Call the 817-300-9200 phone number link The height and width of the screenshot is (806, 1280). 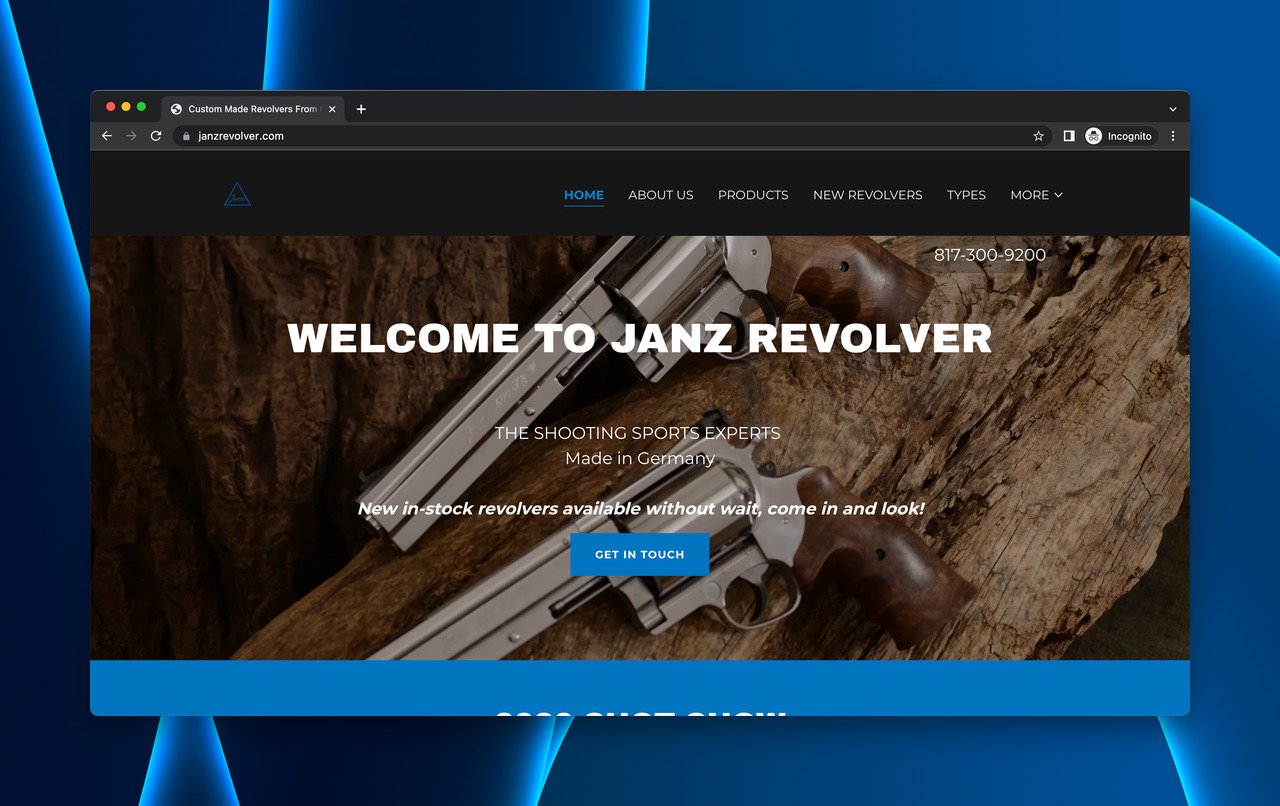click(988, 255)
